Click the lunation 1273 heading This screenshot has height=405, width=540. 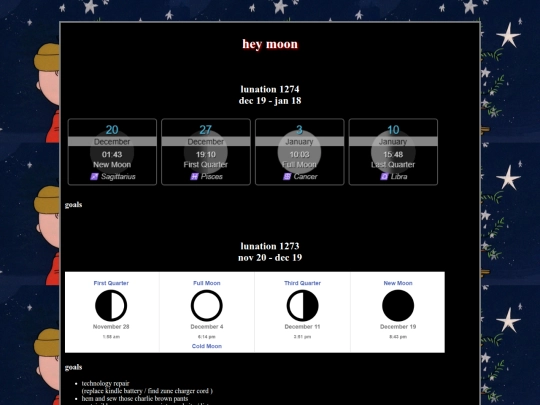270,246
